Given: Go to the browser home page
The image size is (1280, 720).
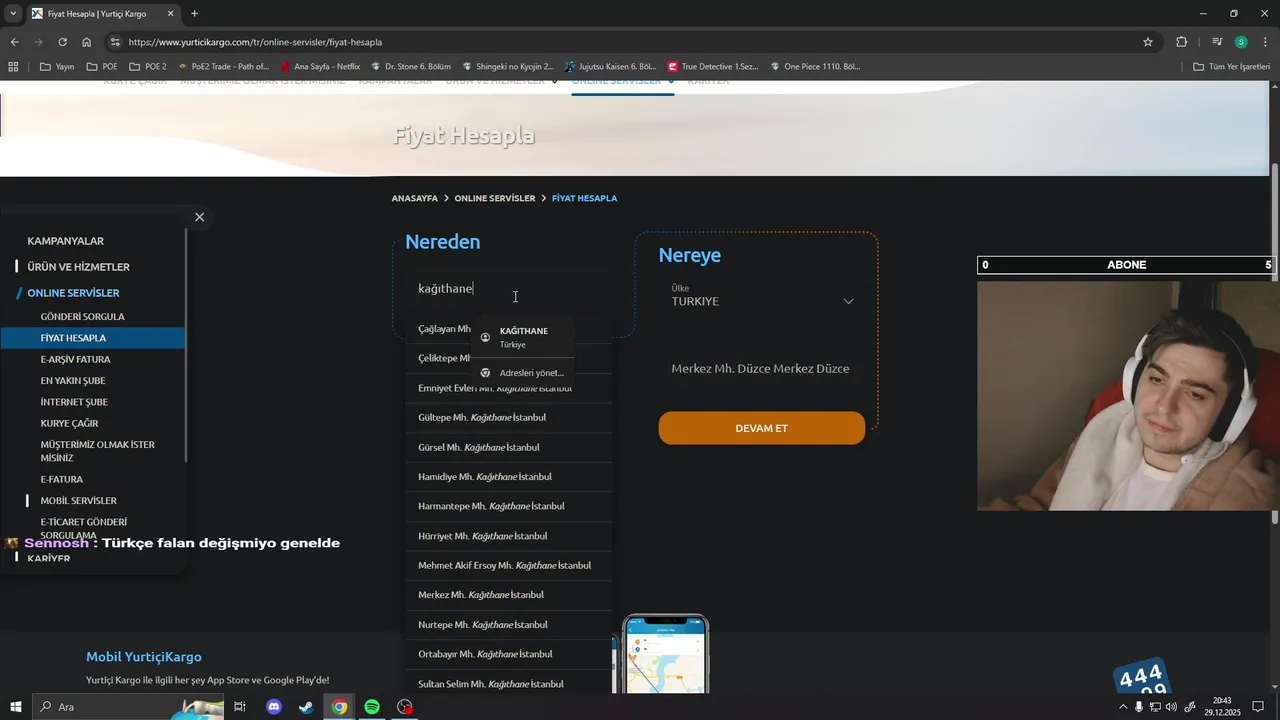Looking at the screenshot, I should [86, 42].
